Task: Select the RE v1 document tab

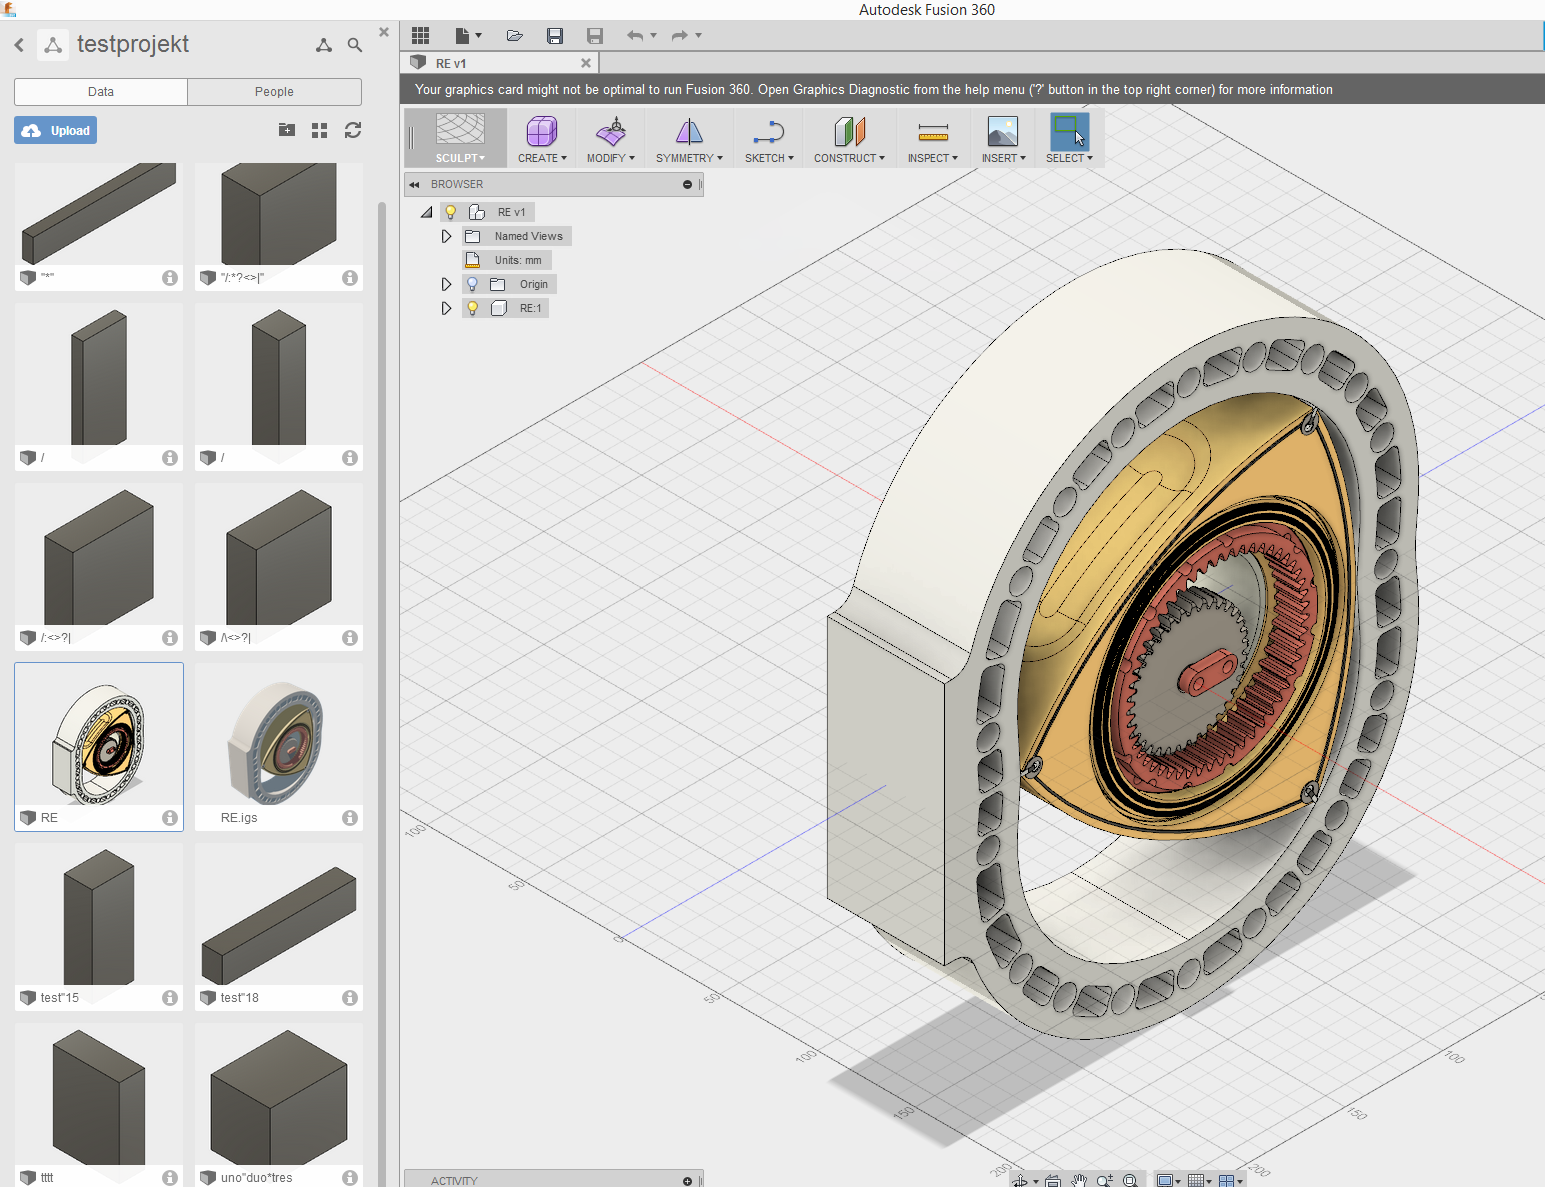Action: click(x=452, y=63)
